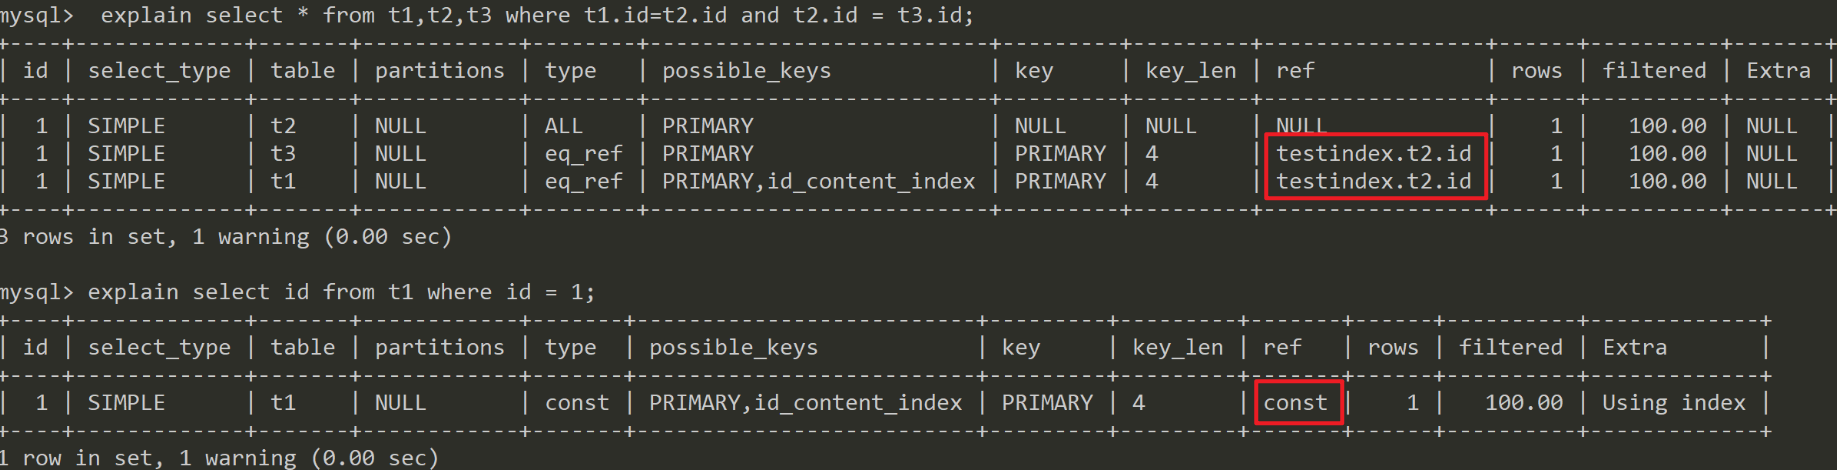Click 'select_type' header in the first table
The height and width of the screenshot is (470, 1837).
coord(159,71)
